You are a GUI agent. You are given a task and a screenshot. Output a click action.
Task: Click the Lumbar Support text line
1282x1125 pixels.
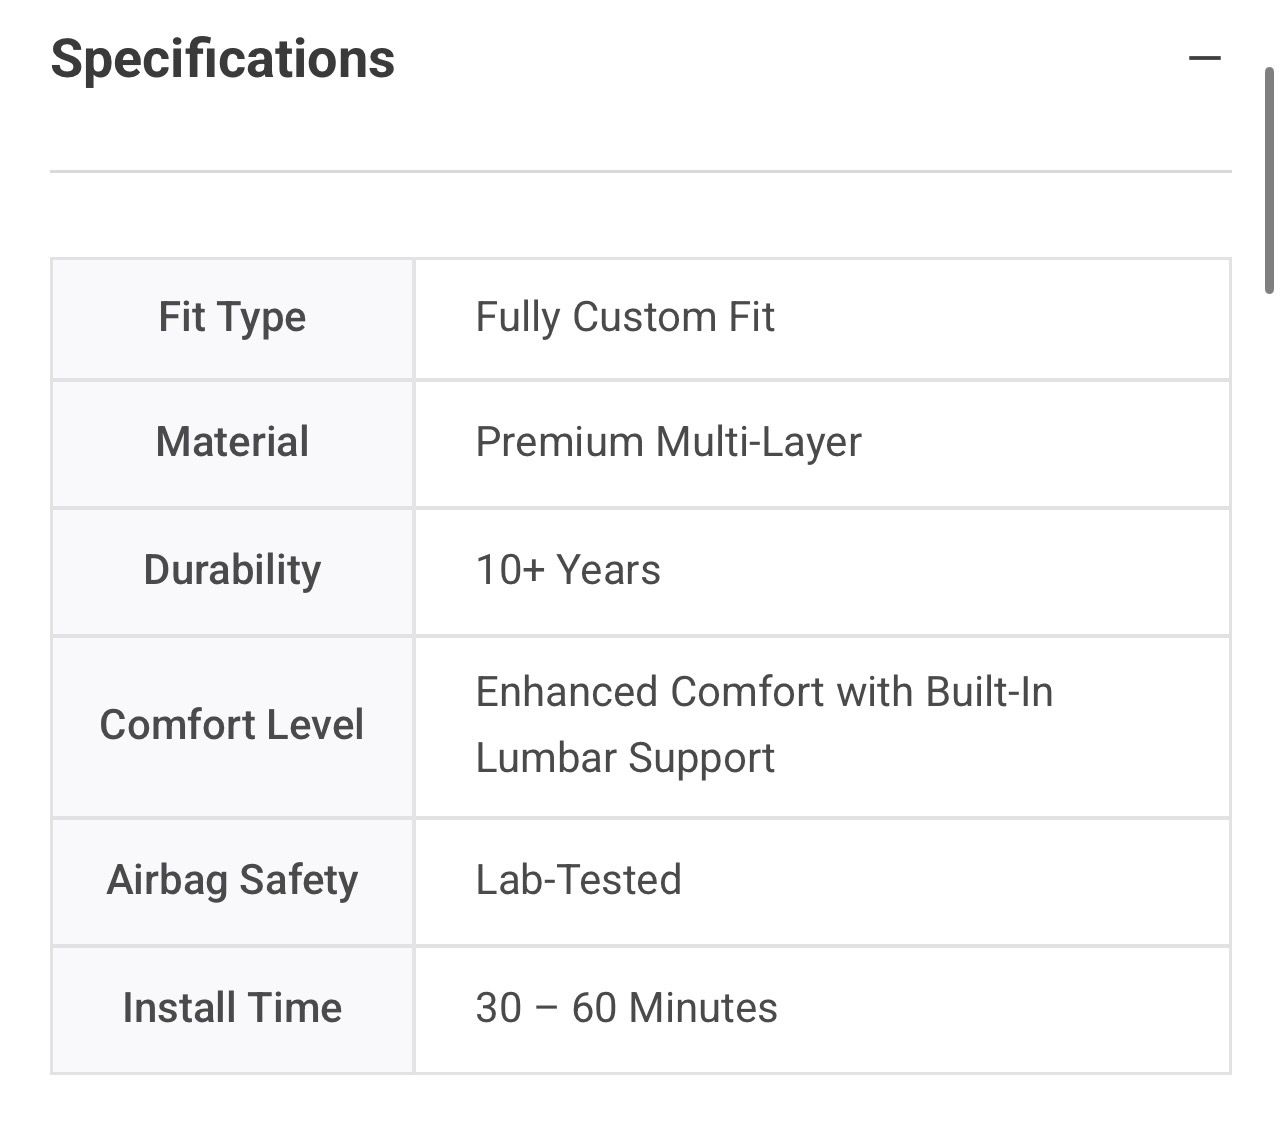tap(624, 758)
